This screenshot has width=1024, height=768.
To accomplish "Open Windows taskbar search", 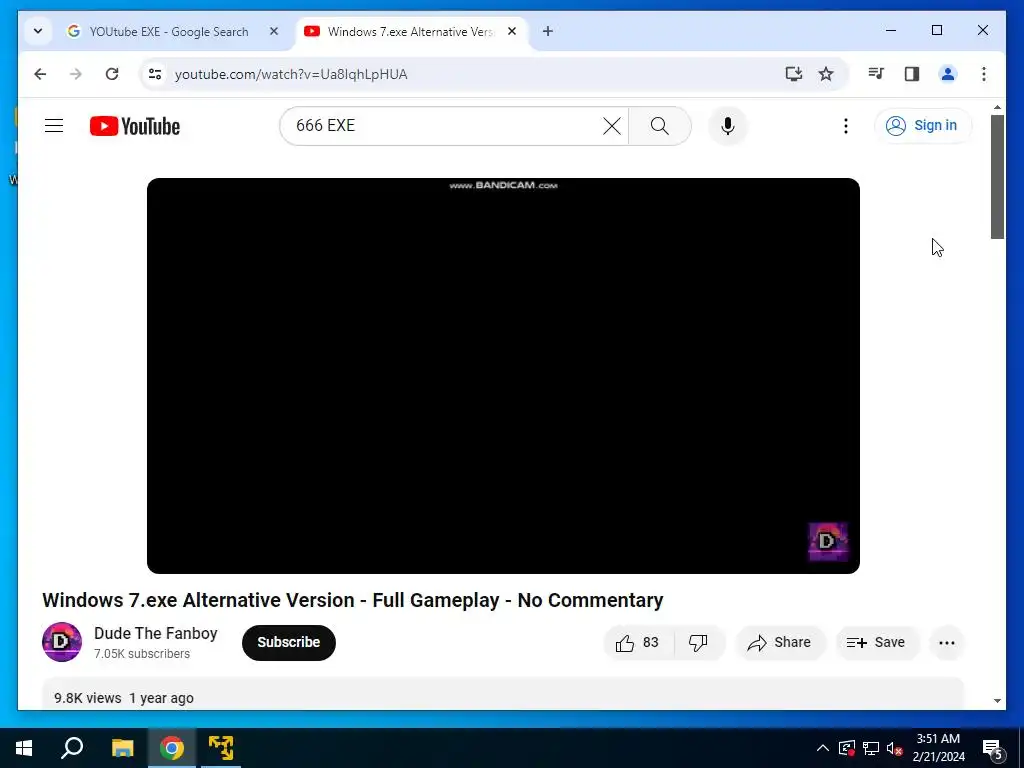I will pyautogui.click(x=72, y=748).
